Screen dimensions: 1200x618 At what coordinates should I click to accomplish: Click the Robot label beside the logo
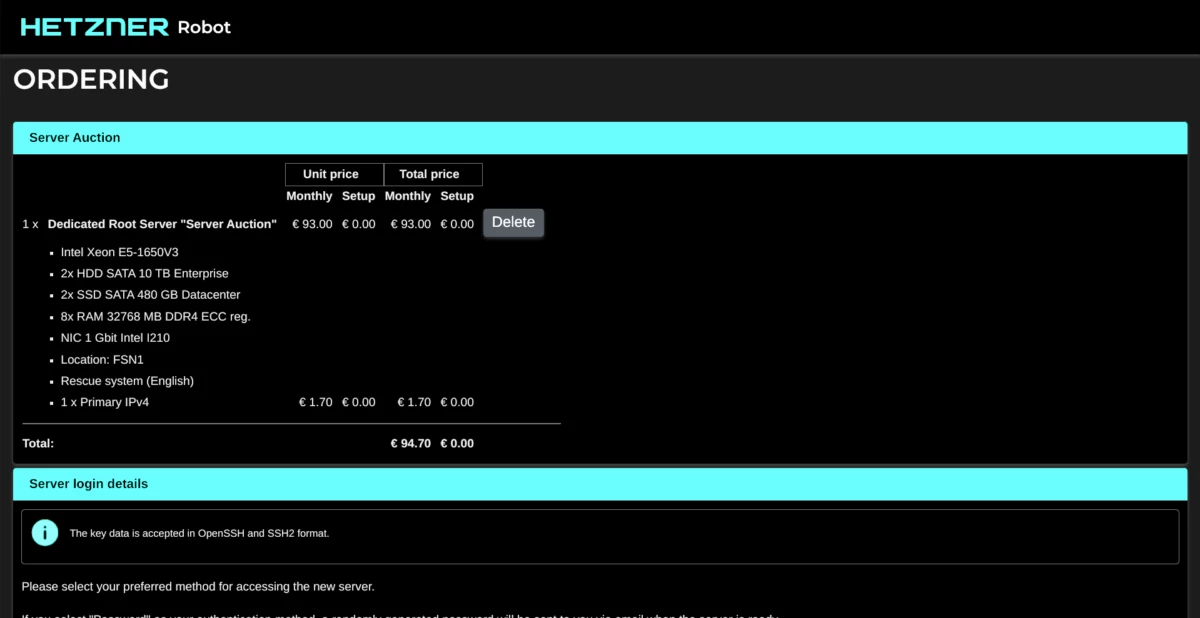click(x=204, y=27)
